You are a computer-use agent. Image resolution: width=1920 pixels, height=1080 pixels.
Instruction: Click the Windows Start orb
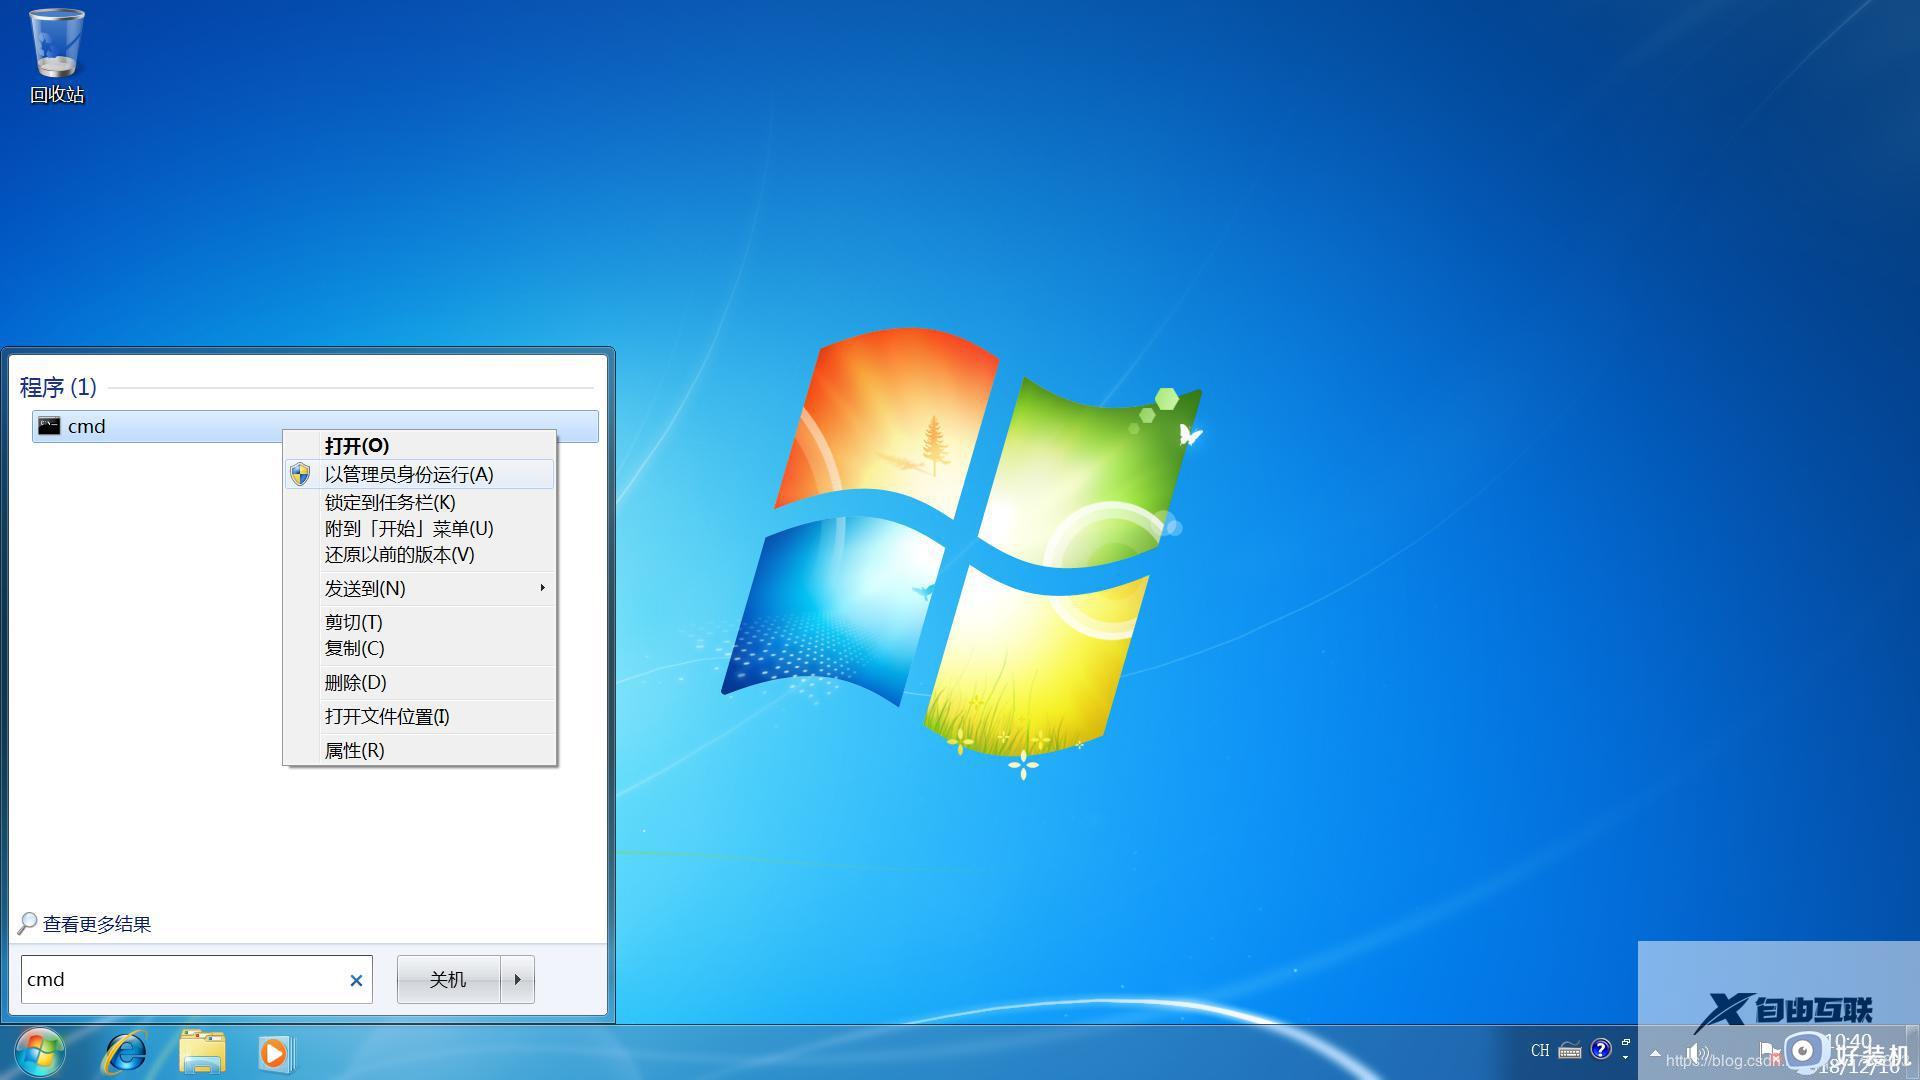(x=41, y=1052)
